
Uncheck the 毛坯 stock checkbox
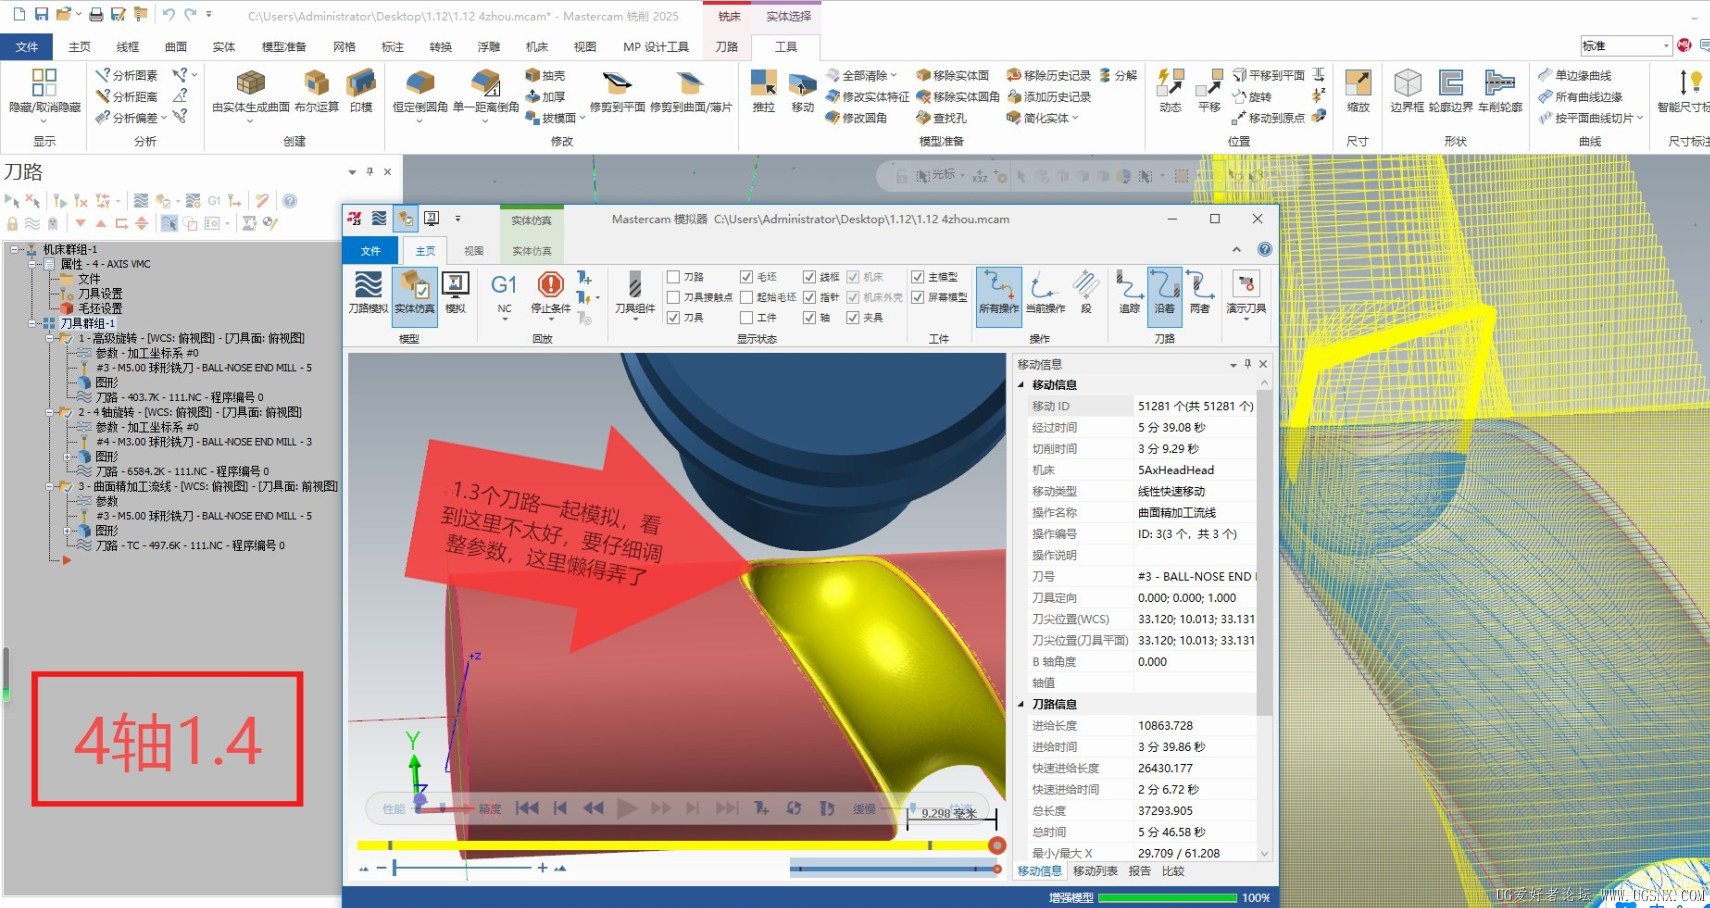tap(746, 277)
